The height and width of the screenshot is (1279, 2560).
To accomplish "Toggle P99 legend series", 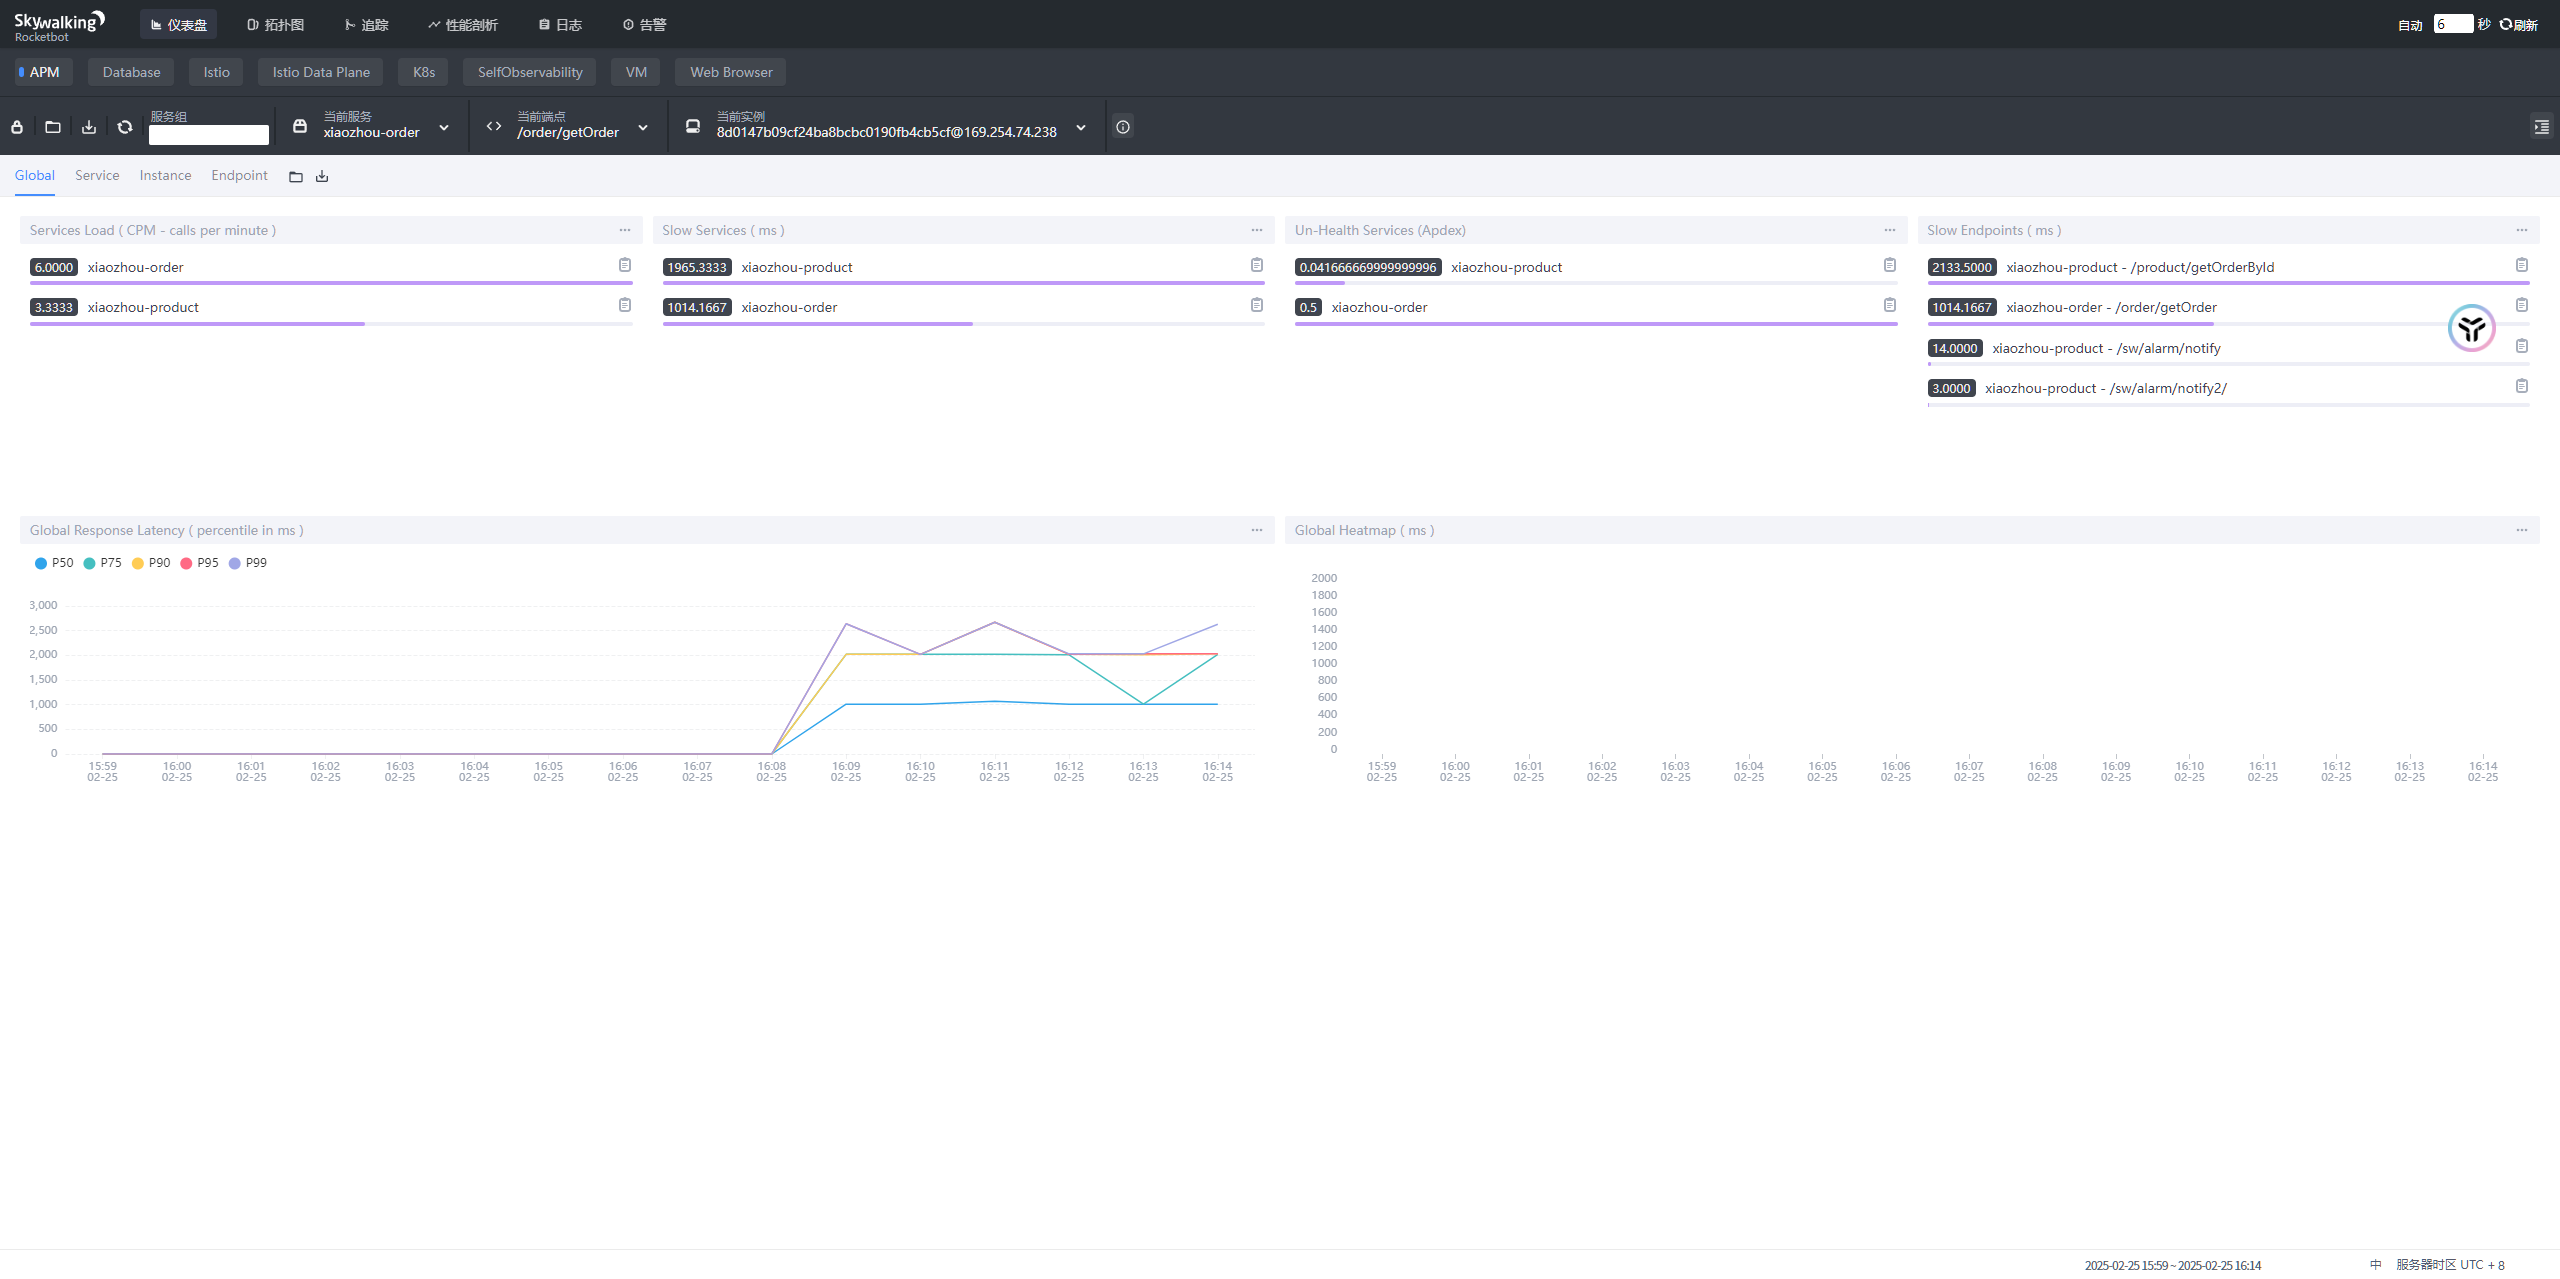I will (x=248, y=563).
